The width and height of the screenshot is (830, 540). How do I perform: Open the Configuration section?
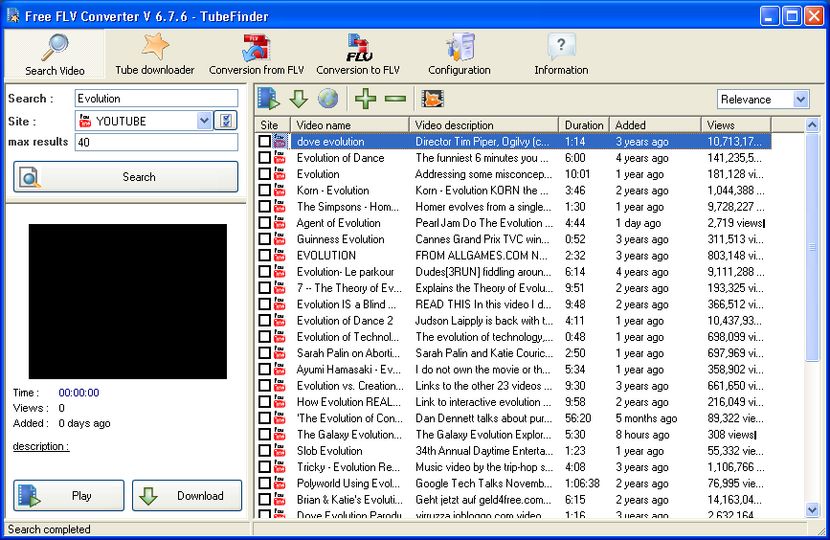pyautogui.click(x=459, y=55)
